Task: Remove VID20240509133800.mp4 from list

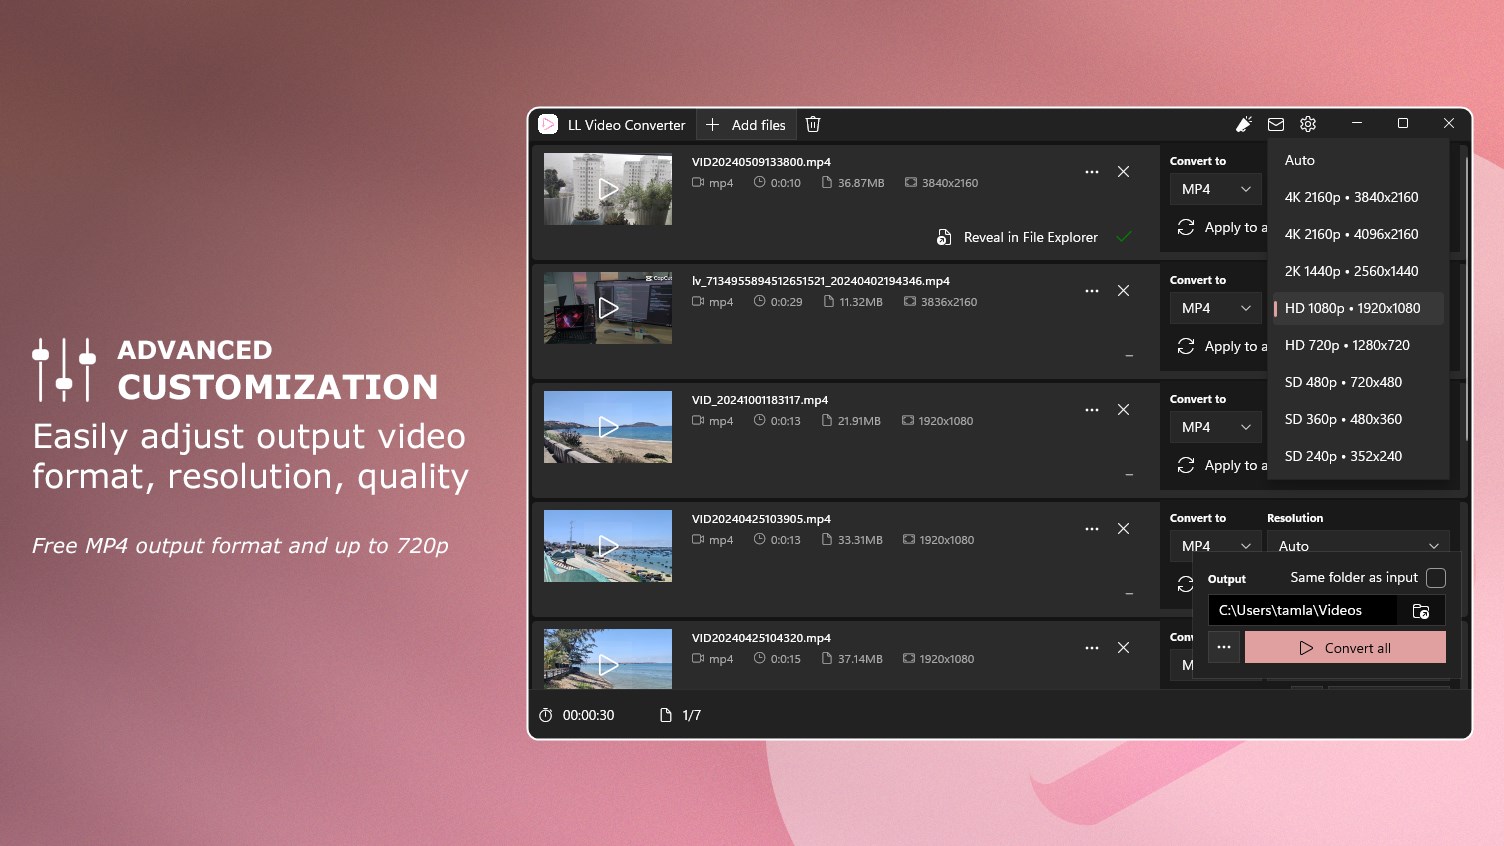Action: 1124,172
